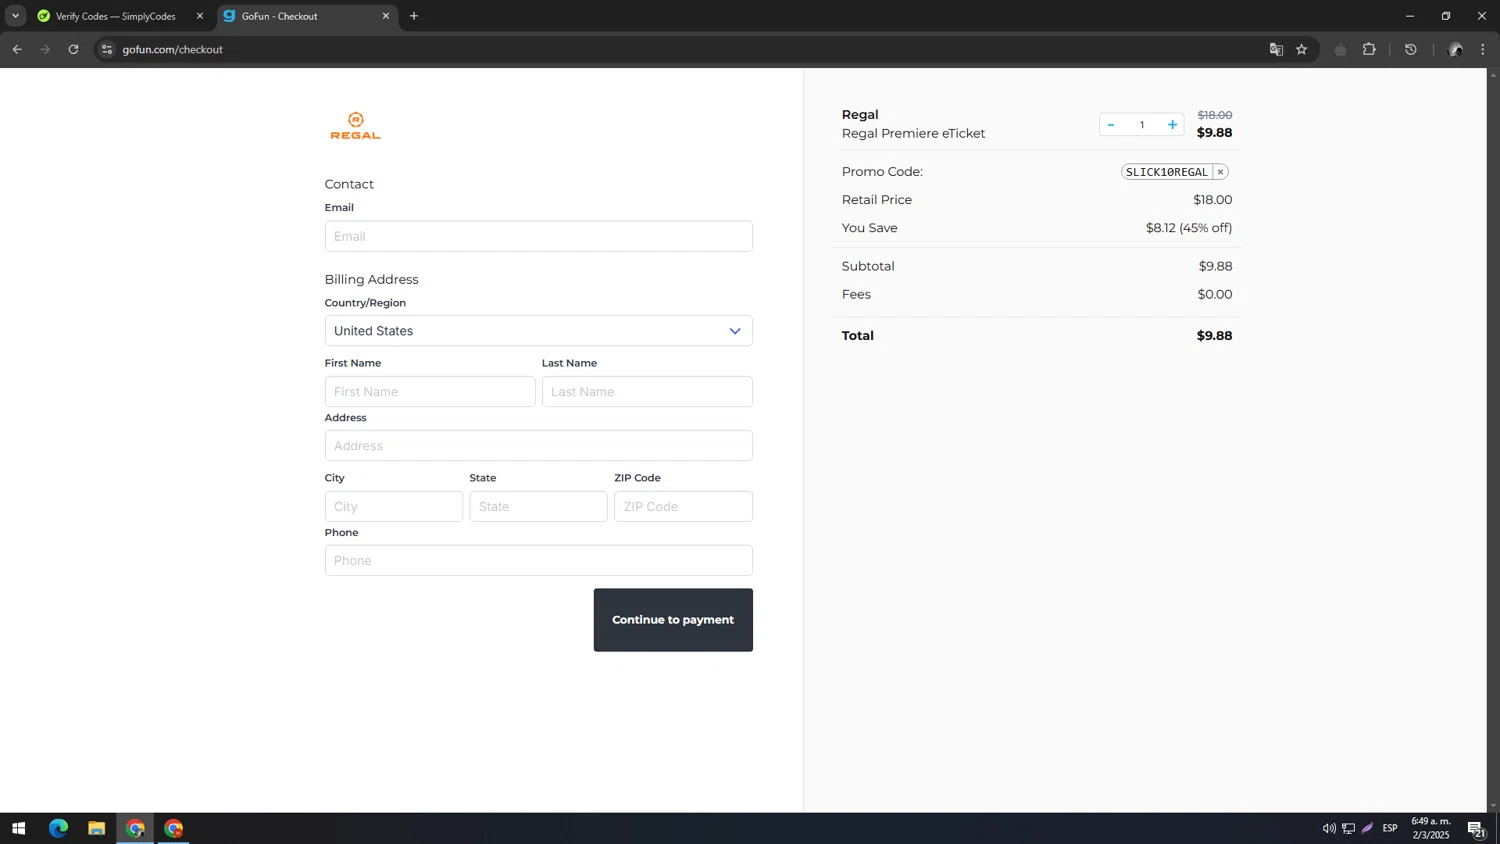1500x844 pixels.
Task: Click the second Chrome taskbar icon
Action: pyautogui.click(x=174, y=828)
